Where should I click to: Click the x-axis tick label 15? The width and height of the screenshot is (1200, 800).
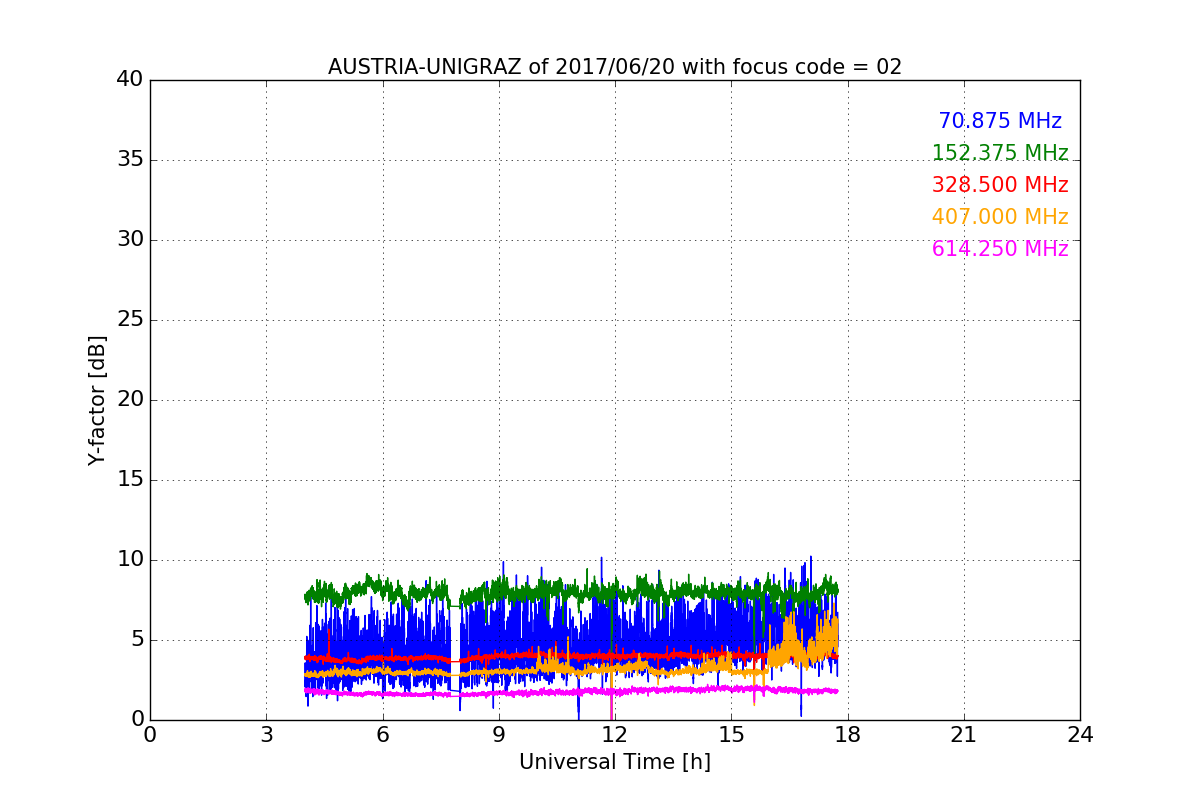coord(731,735)
